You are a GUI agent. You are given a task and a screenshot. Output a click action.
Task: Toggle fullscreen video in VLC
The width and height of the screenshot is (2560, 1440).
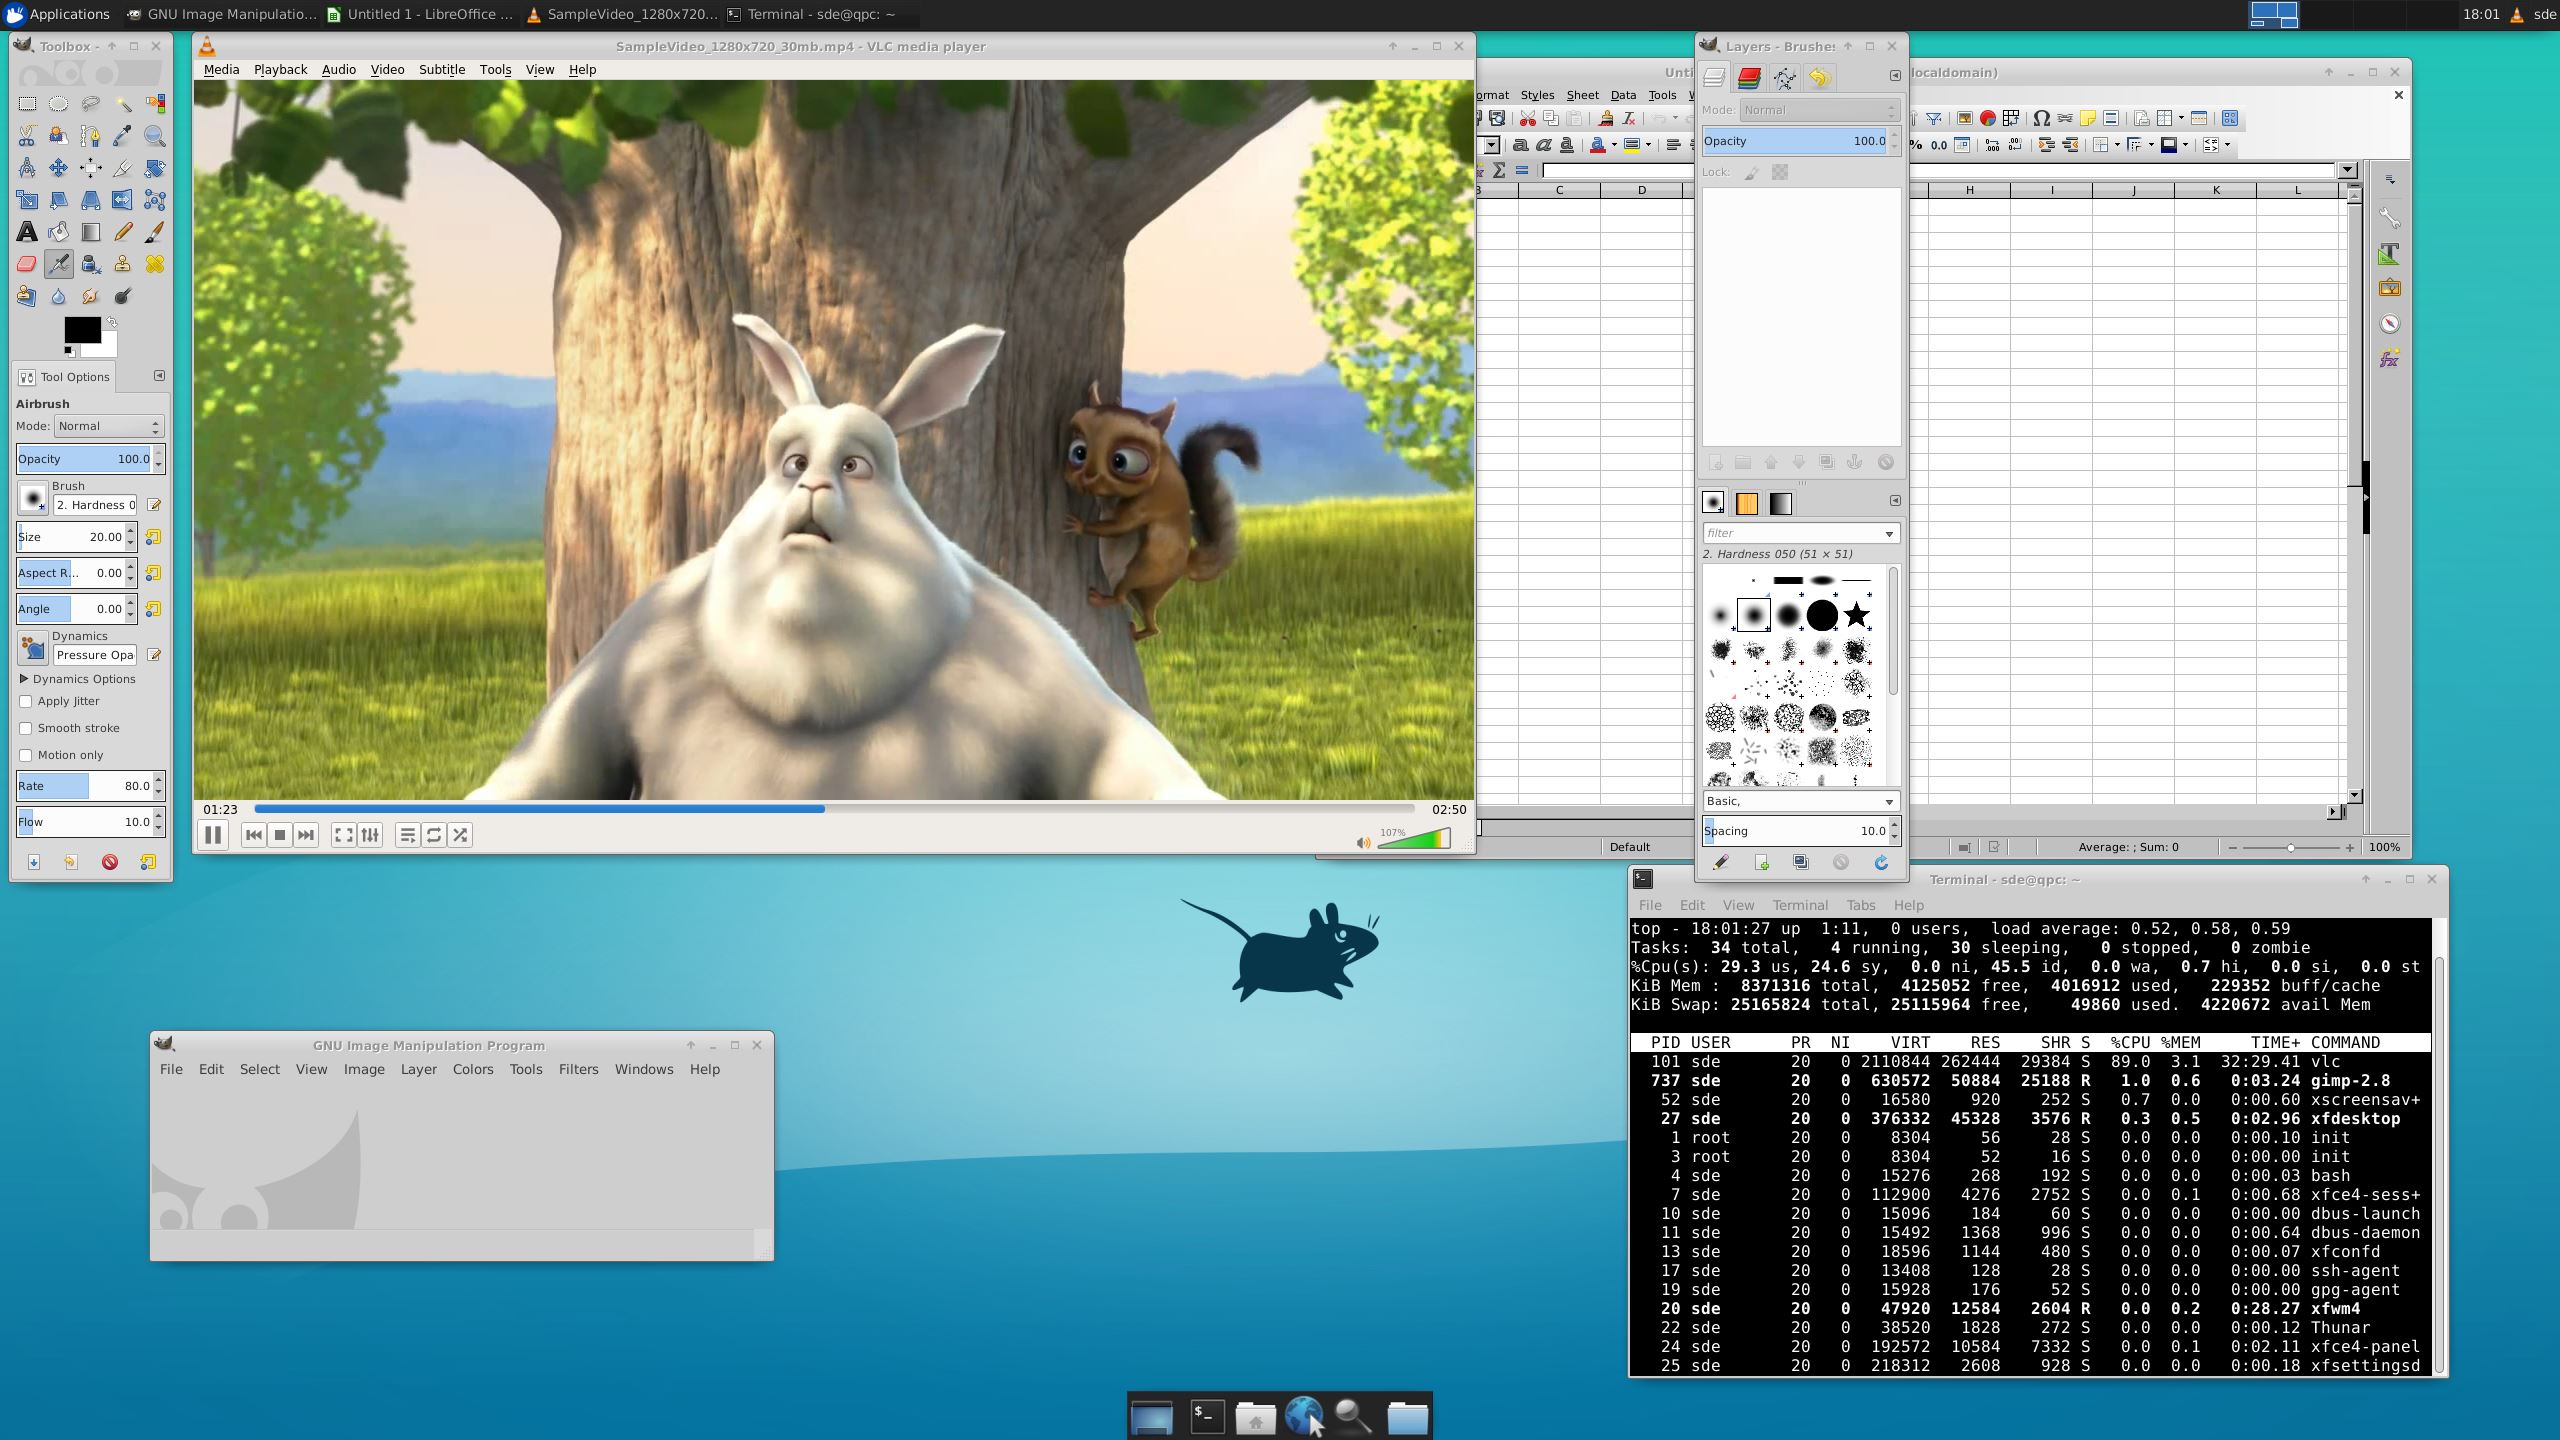coord(343,835)
